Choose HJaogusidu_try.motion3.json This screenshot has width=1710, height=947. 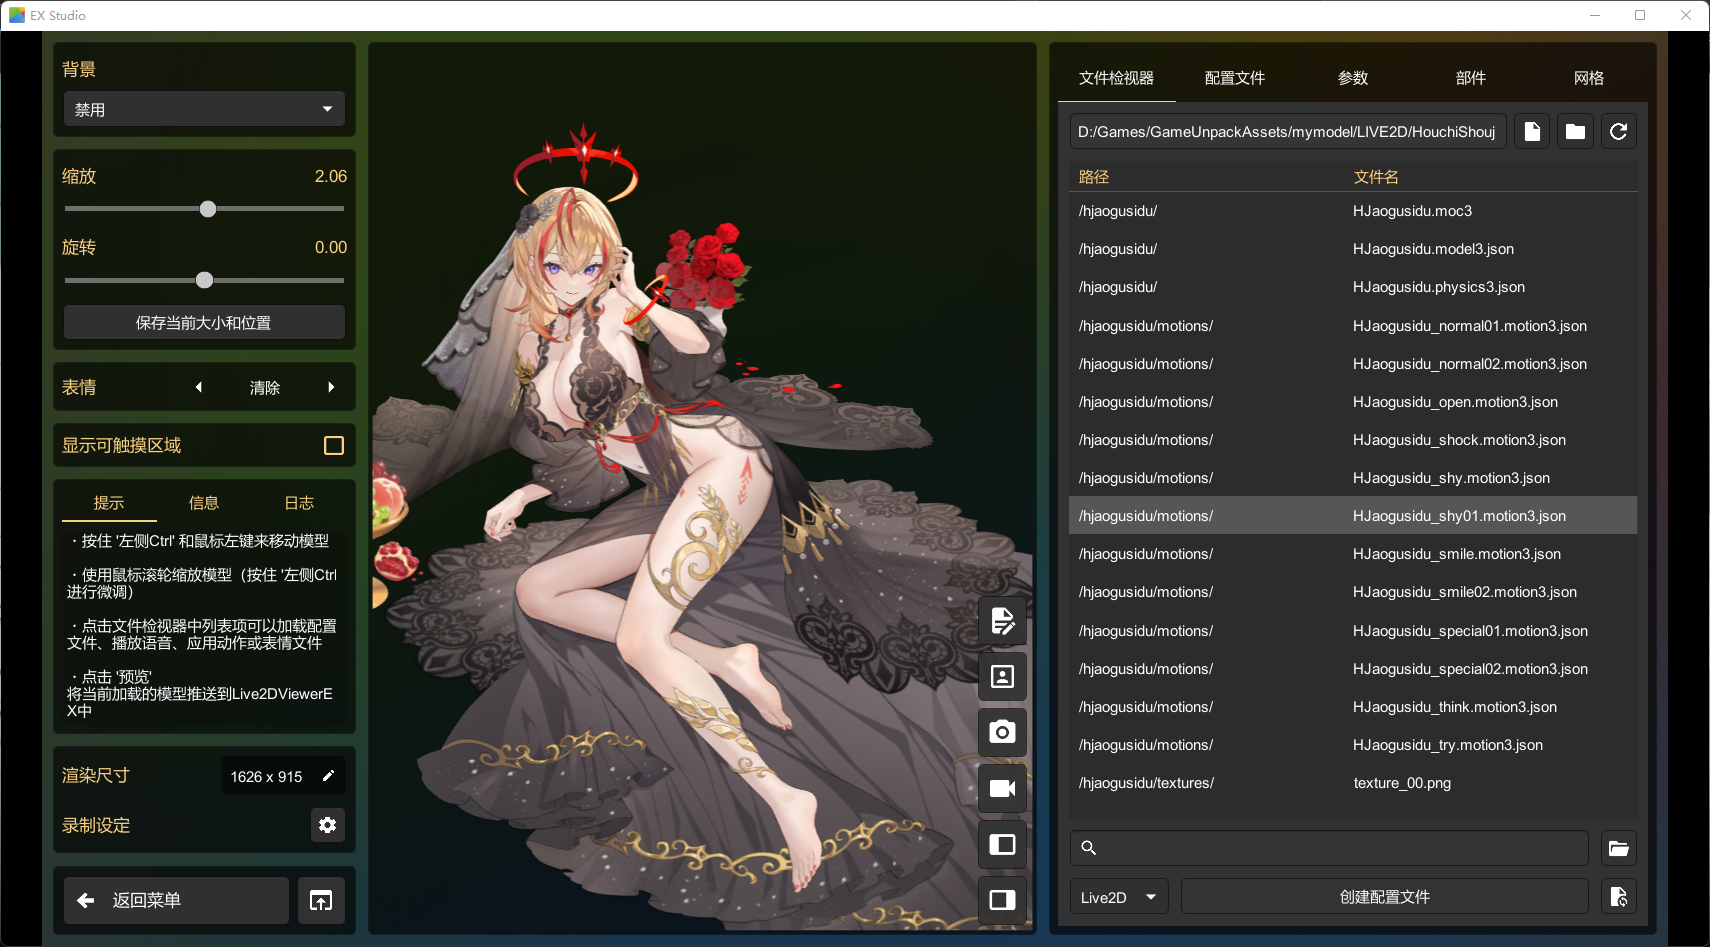coord(1353,745)
